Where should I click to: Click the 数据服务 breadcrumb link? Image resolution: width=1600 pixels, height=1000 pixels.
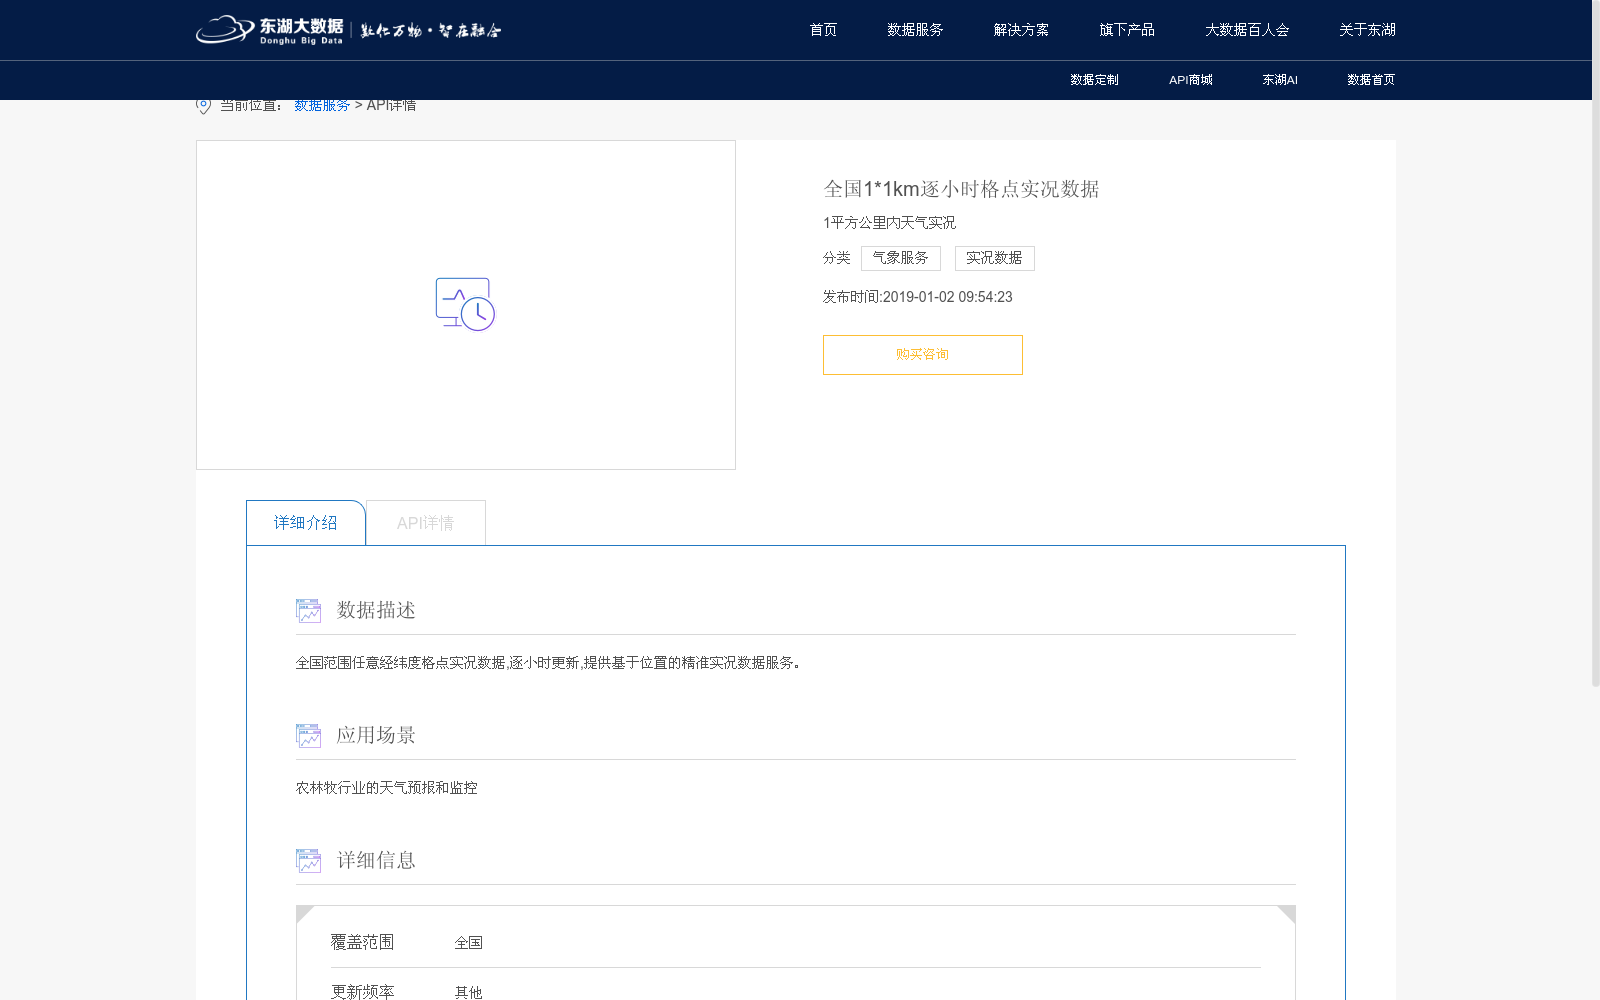tap(322, 106)
